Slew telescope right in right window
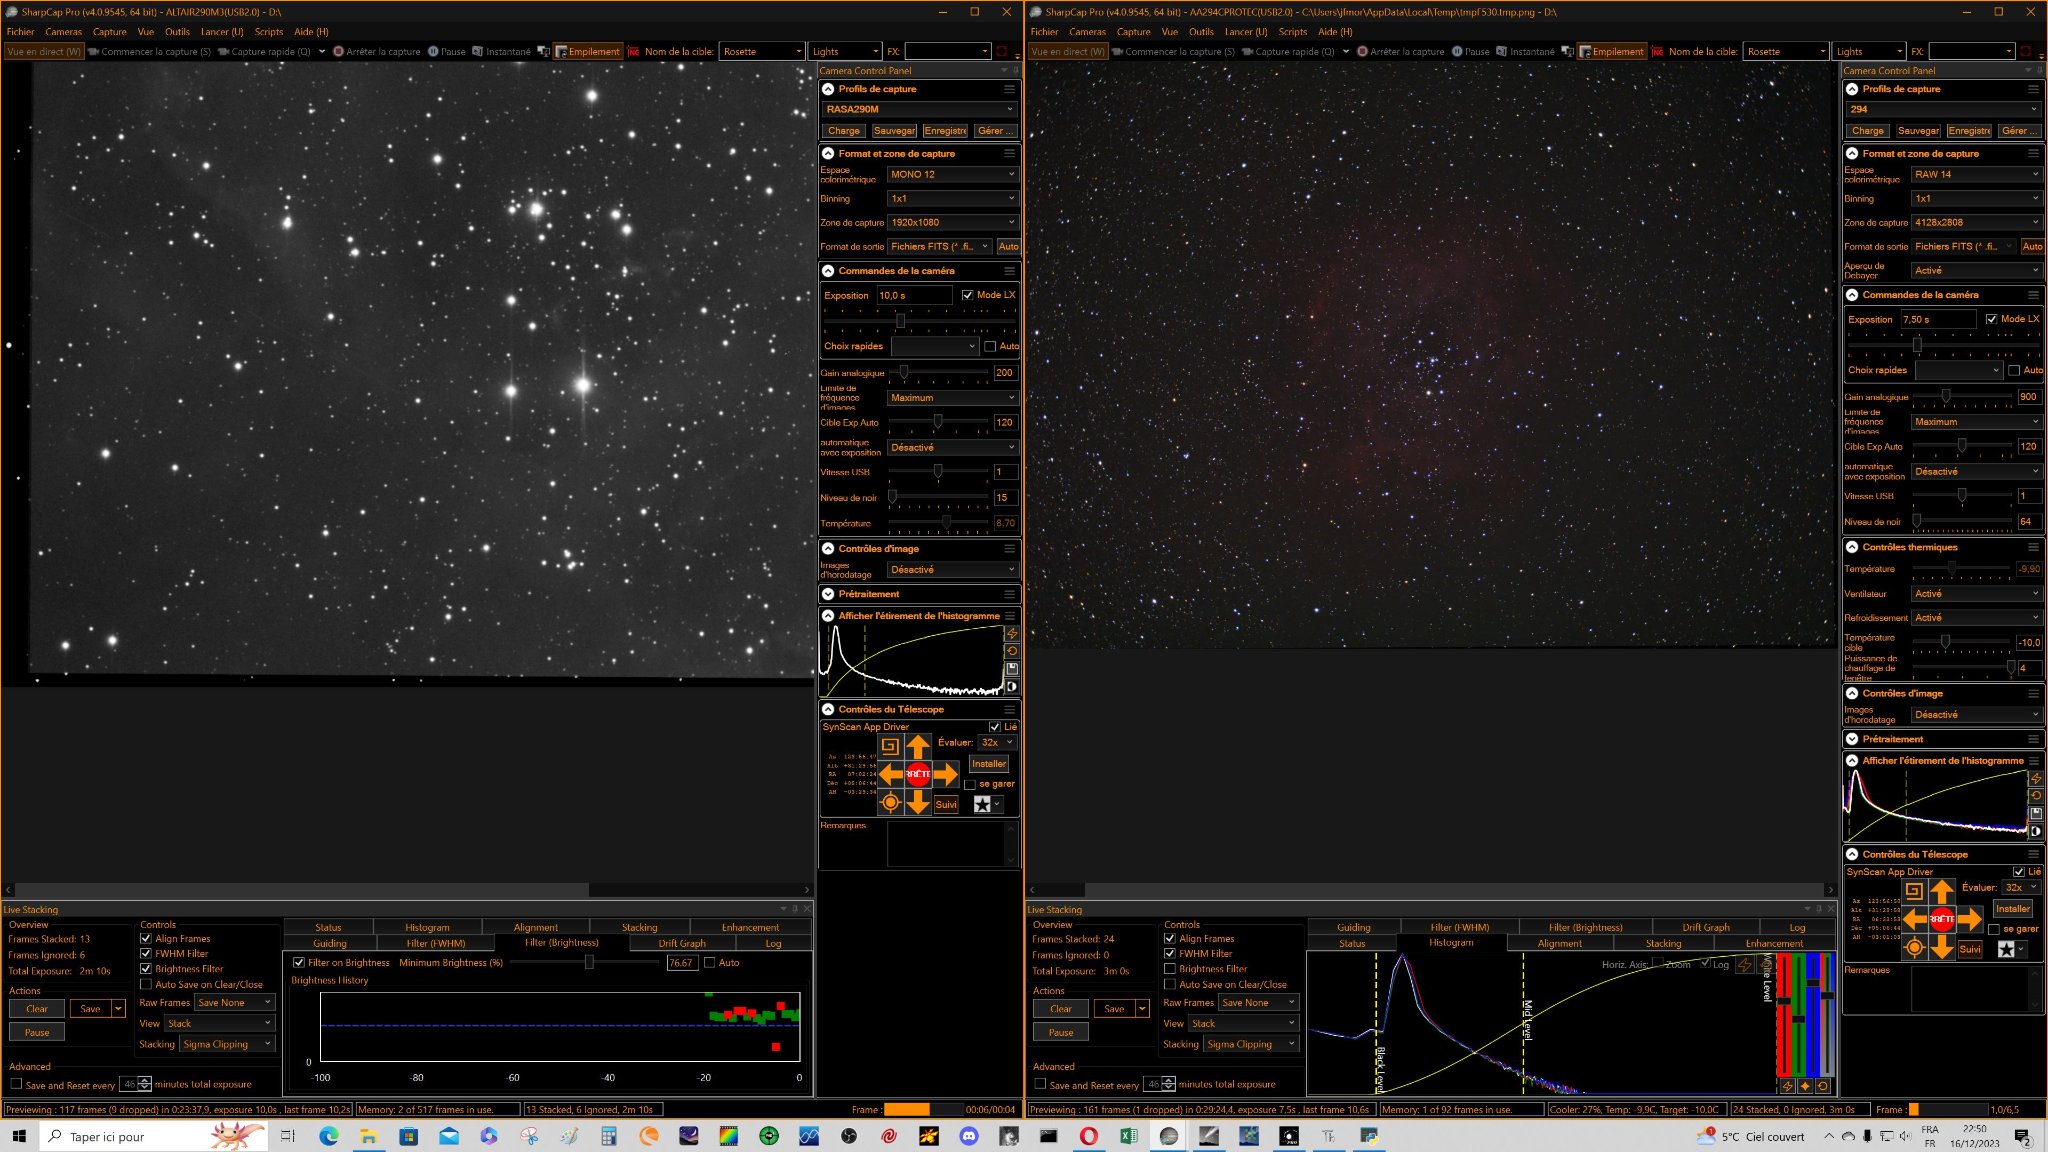The height and width of the screenshot is (1152, 2048). point(1970,919)
